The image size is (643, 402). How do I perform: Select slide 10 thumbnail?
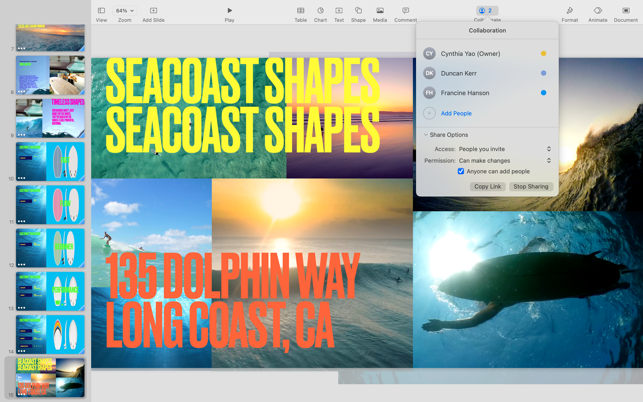click(50, 162)
